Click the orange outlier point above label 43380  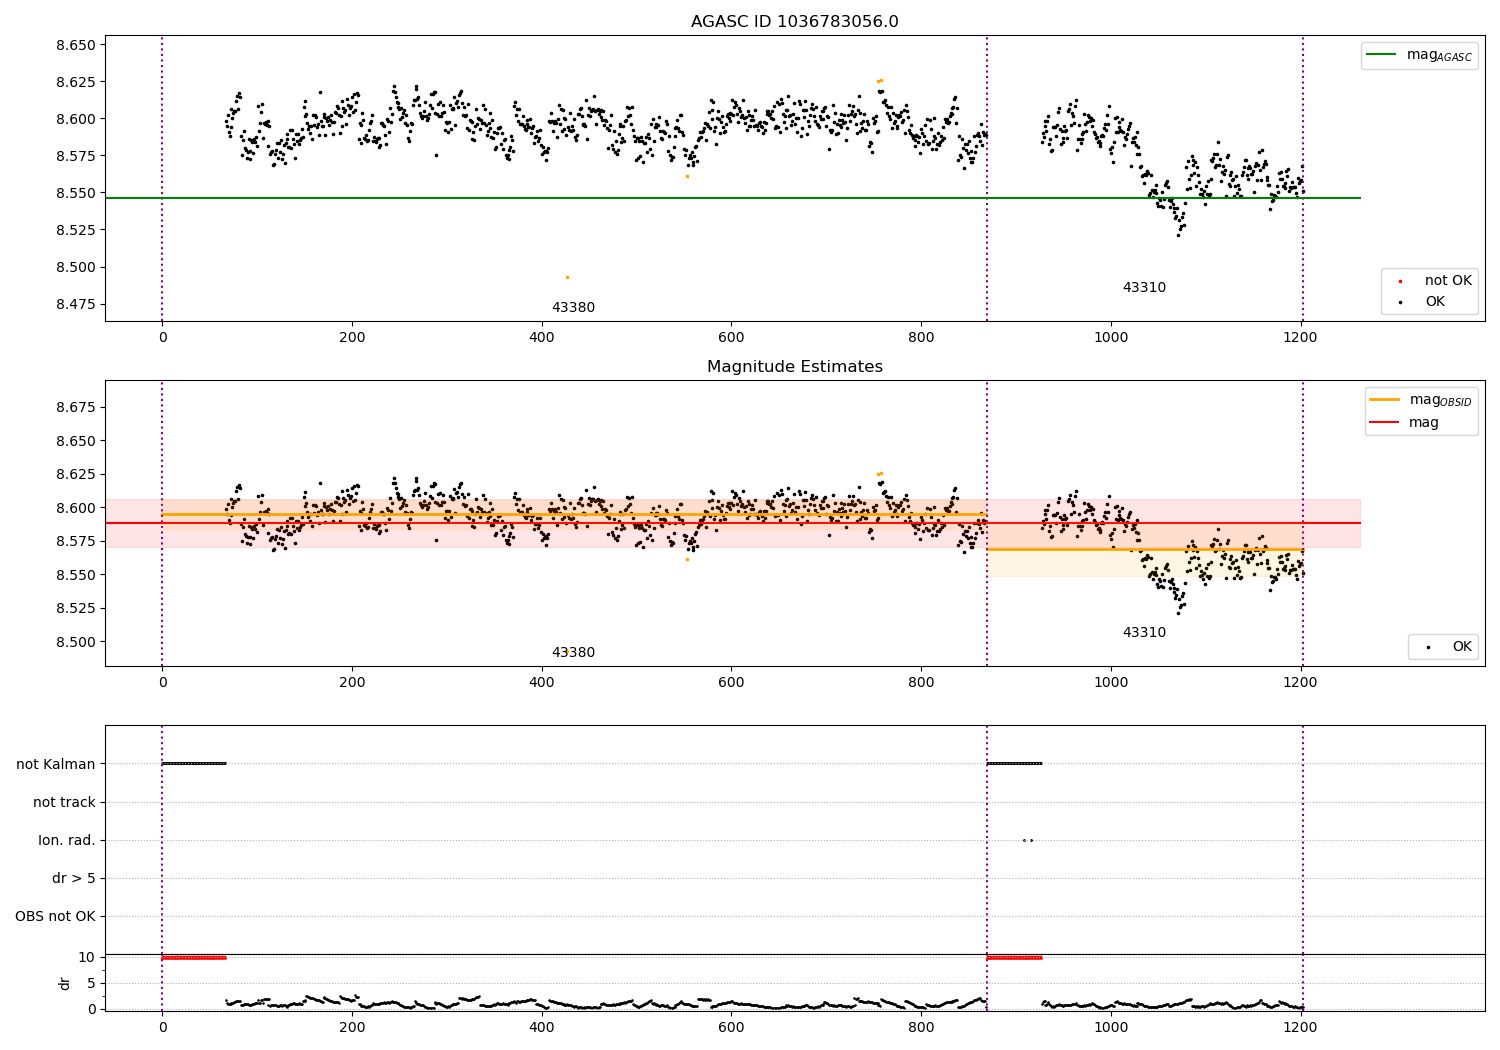pos(567,277)
